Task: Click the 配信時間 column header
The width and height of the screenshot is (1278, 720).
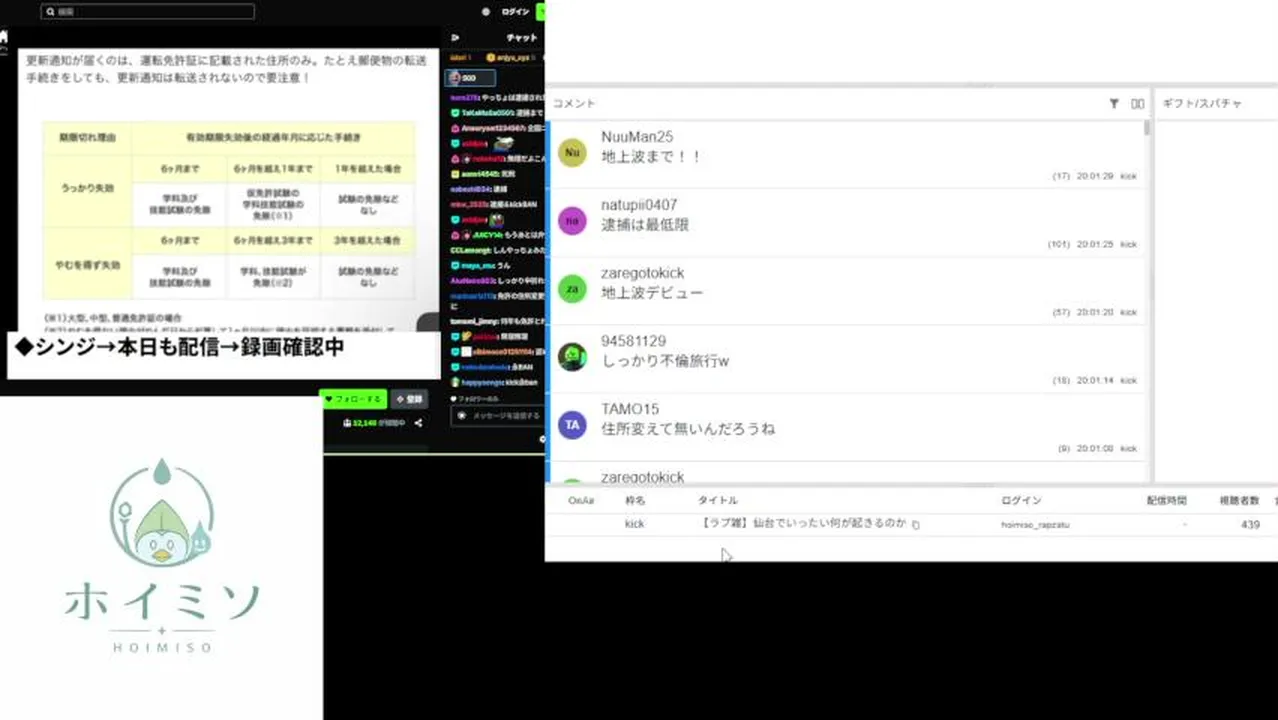Action: (x=1167, y=500)
